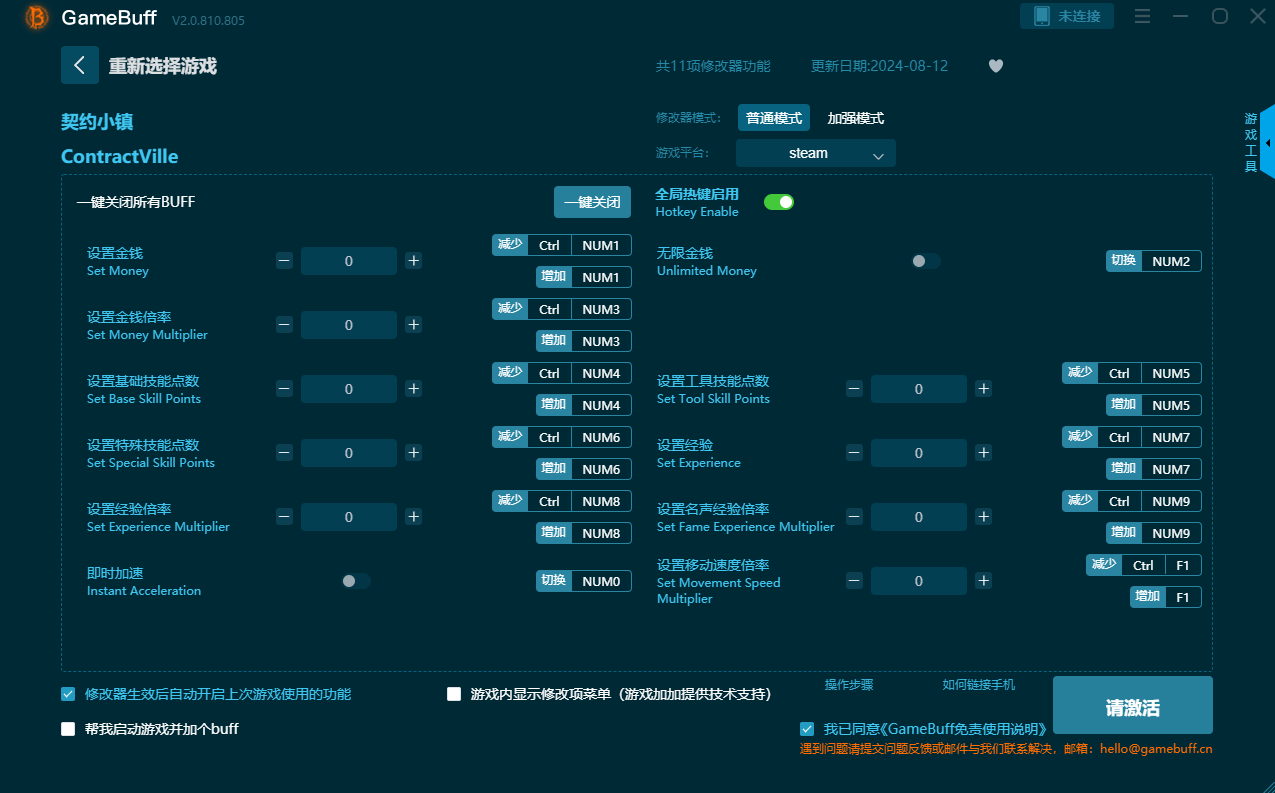Open the steam game platform dropdown
1275x793 pixels.
(816, 153)
